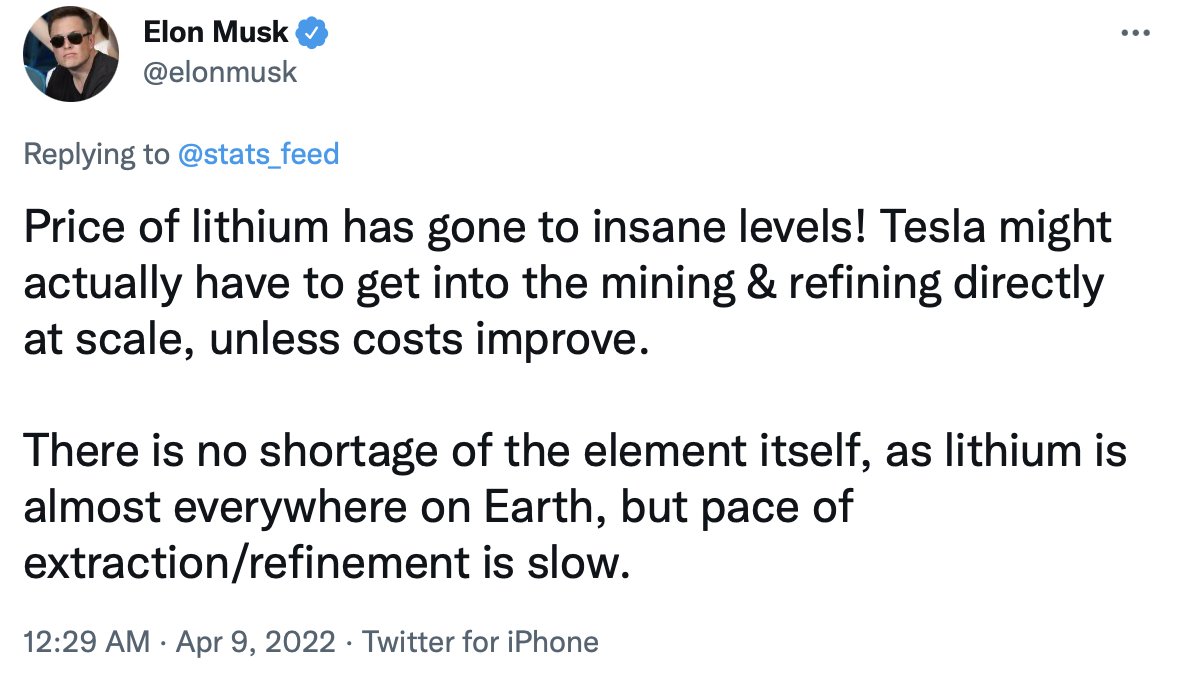Click the "extraction/refinement is slow." line

point(326,563)
